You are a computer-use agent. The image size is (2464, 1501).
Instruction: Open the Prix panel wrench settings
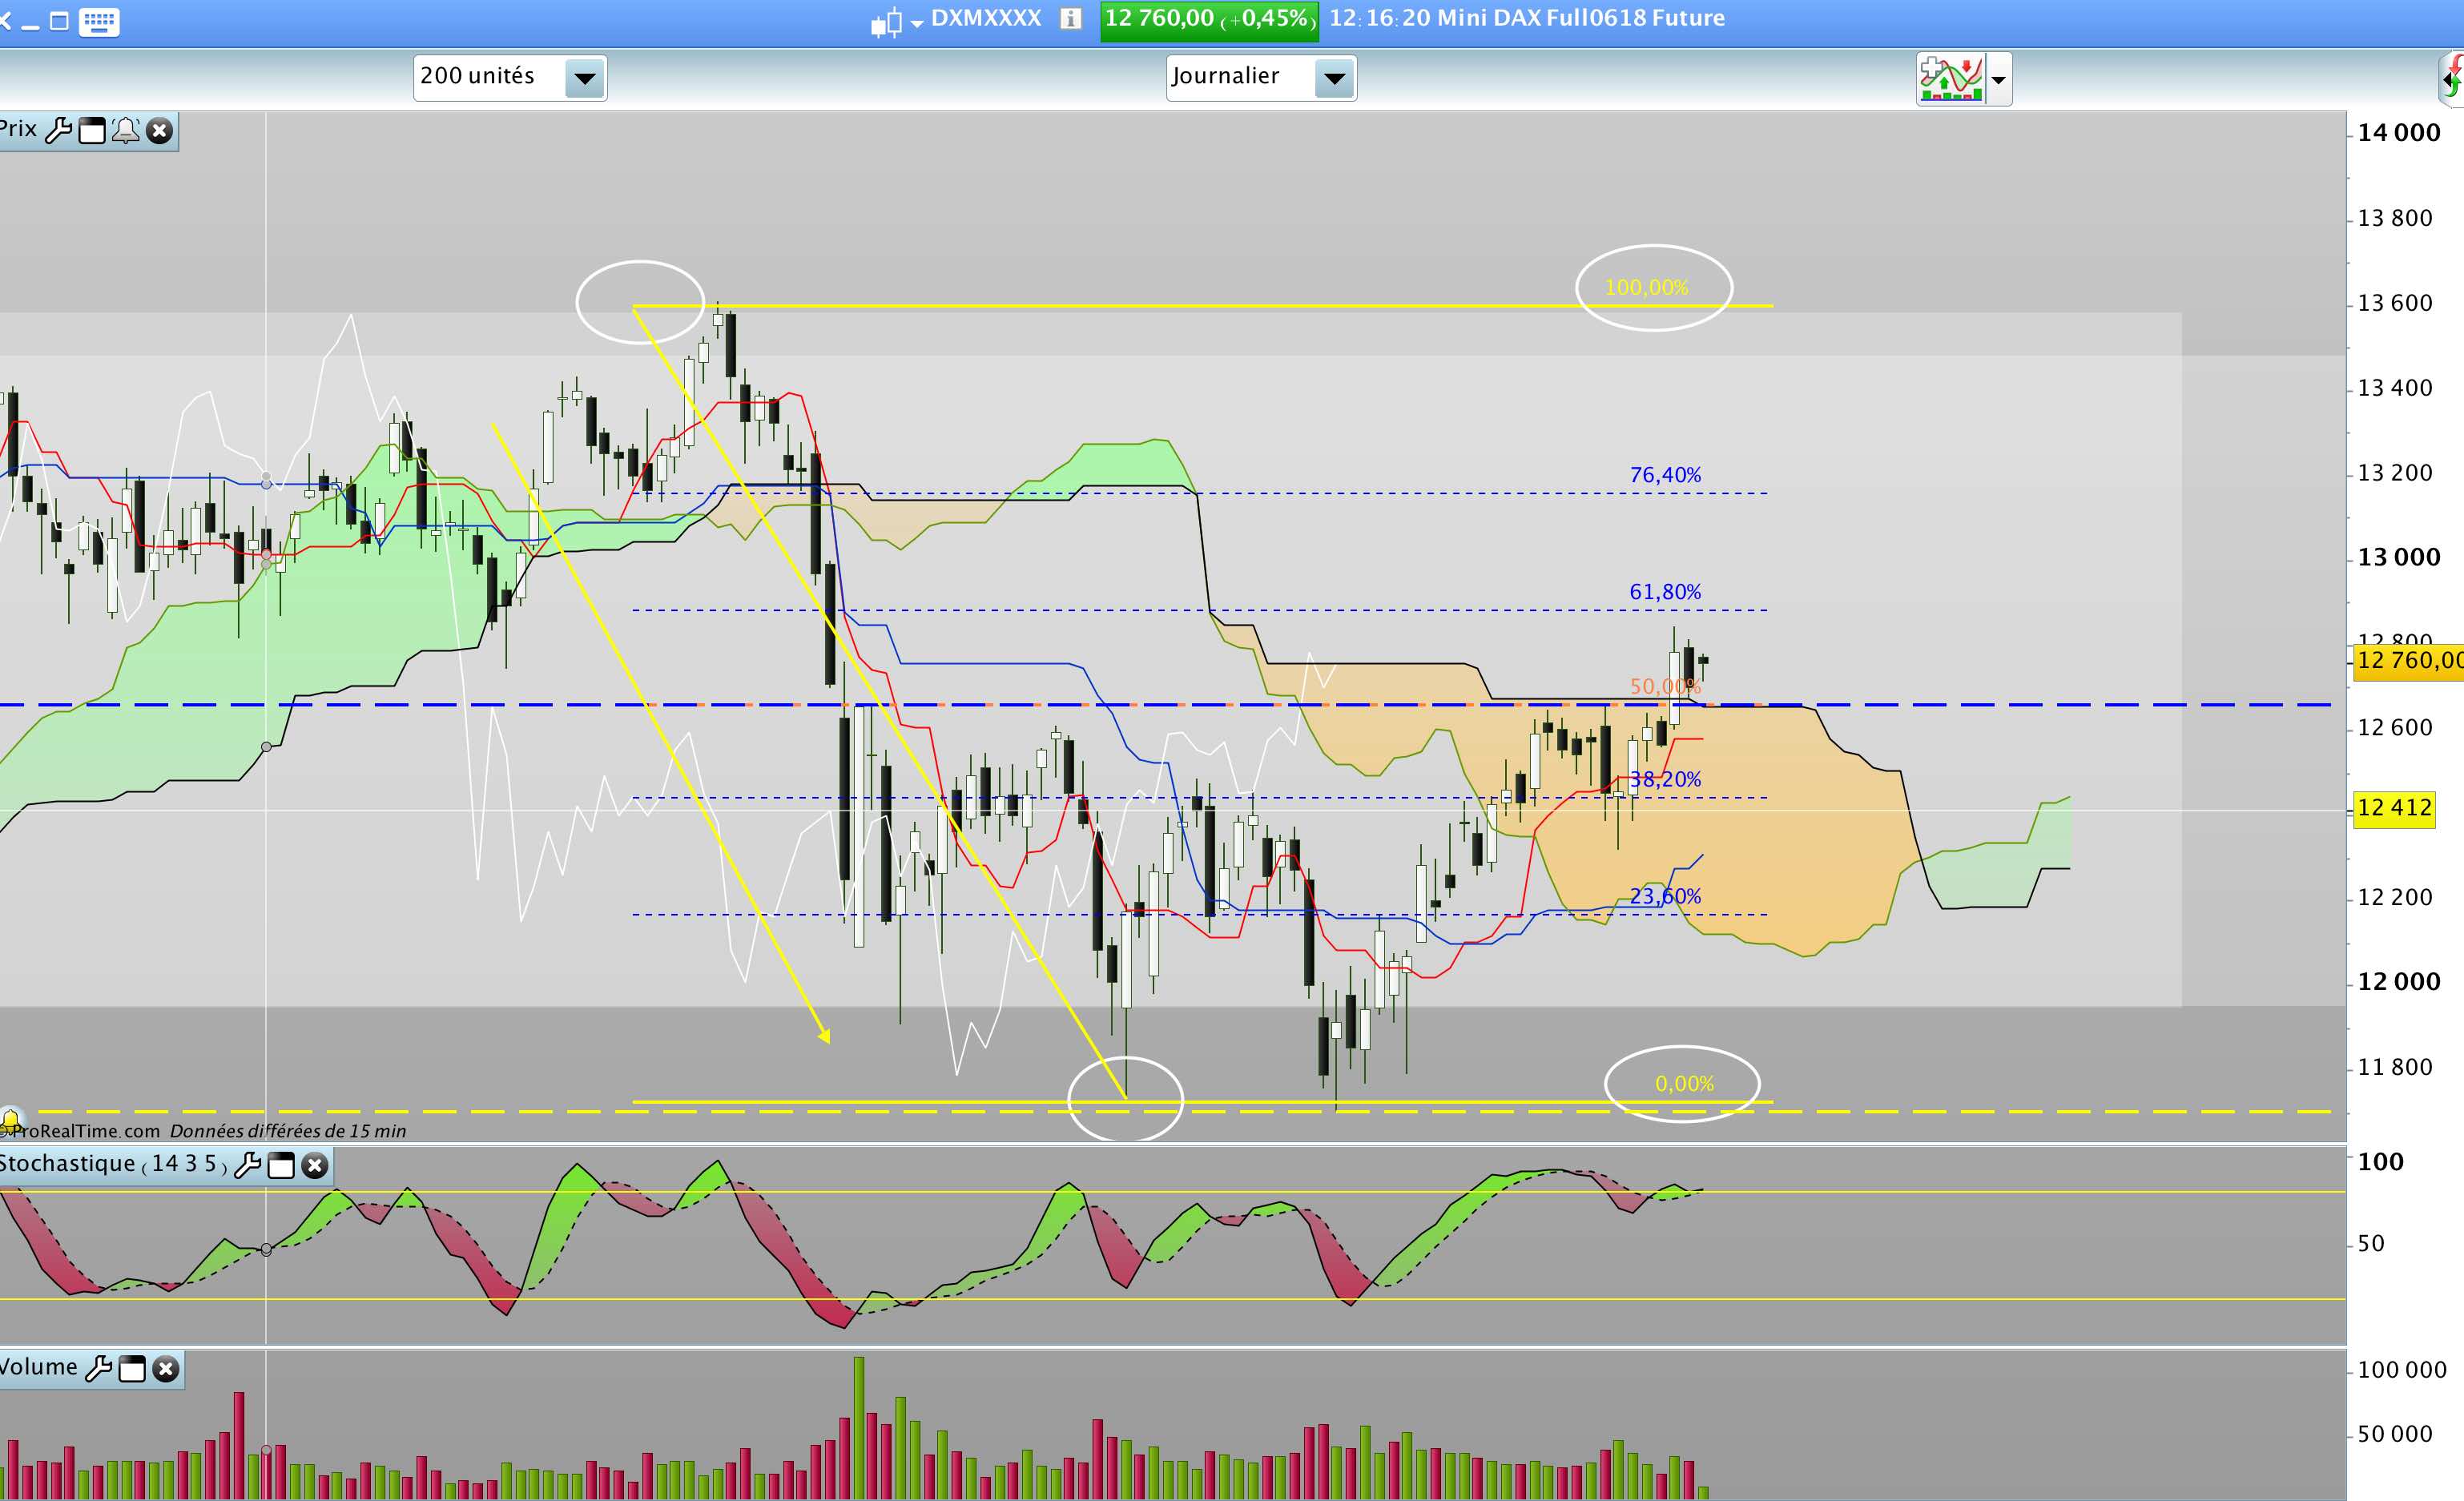59,130
